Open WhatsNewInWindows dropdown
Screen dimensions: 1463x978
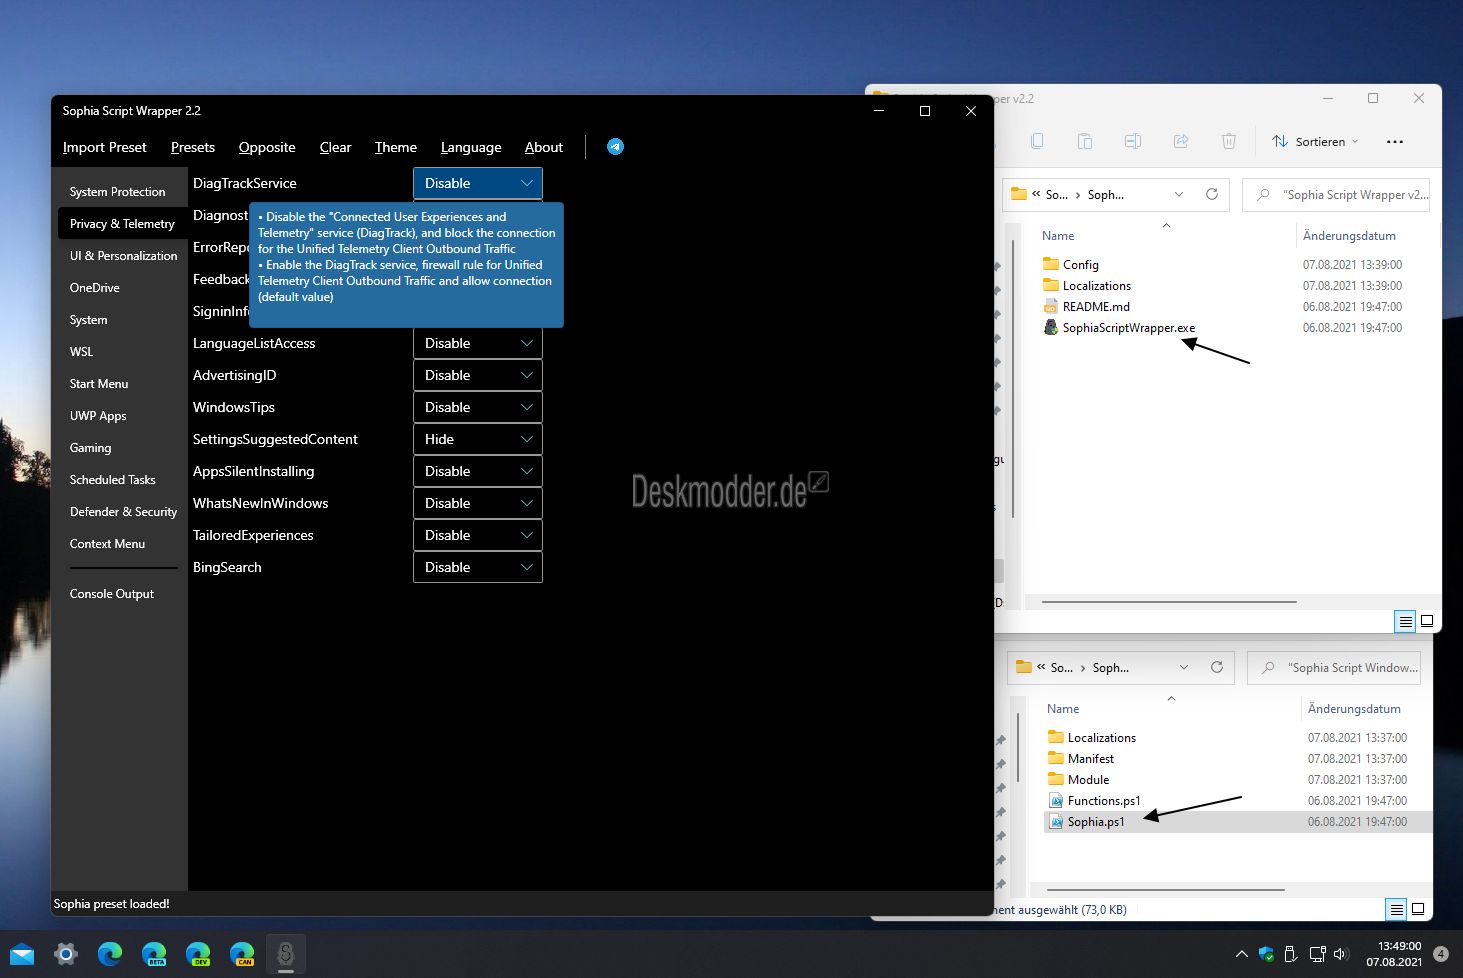tap(478, 503)
